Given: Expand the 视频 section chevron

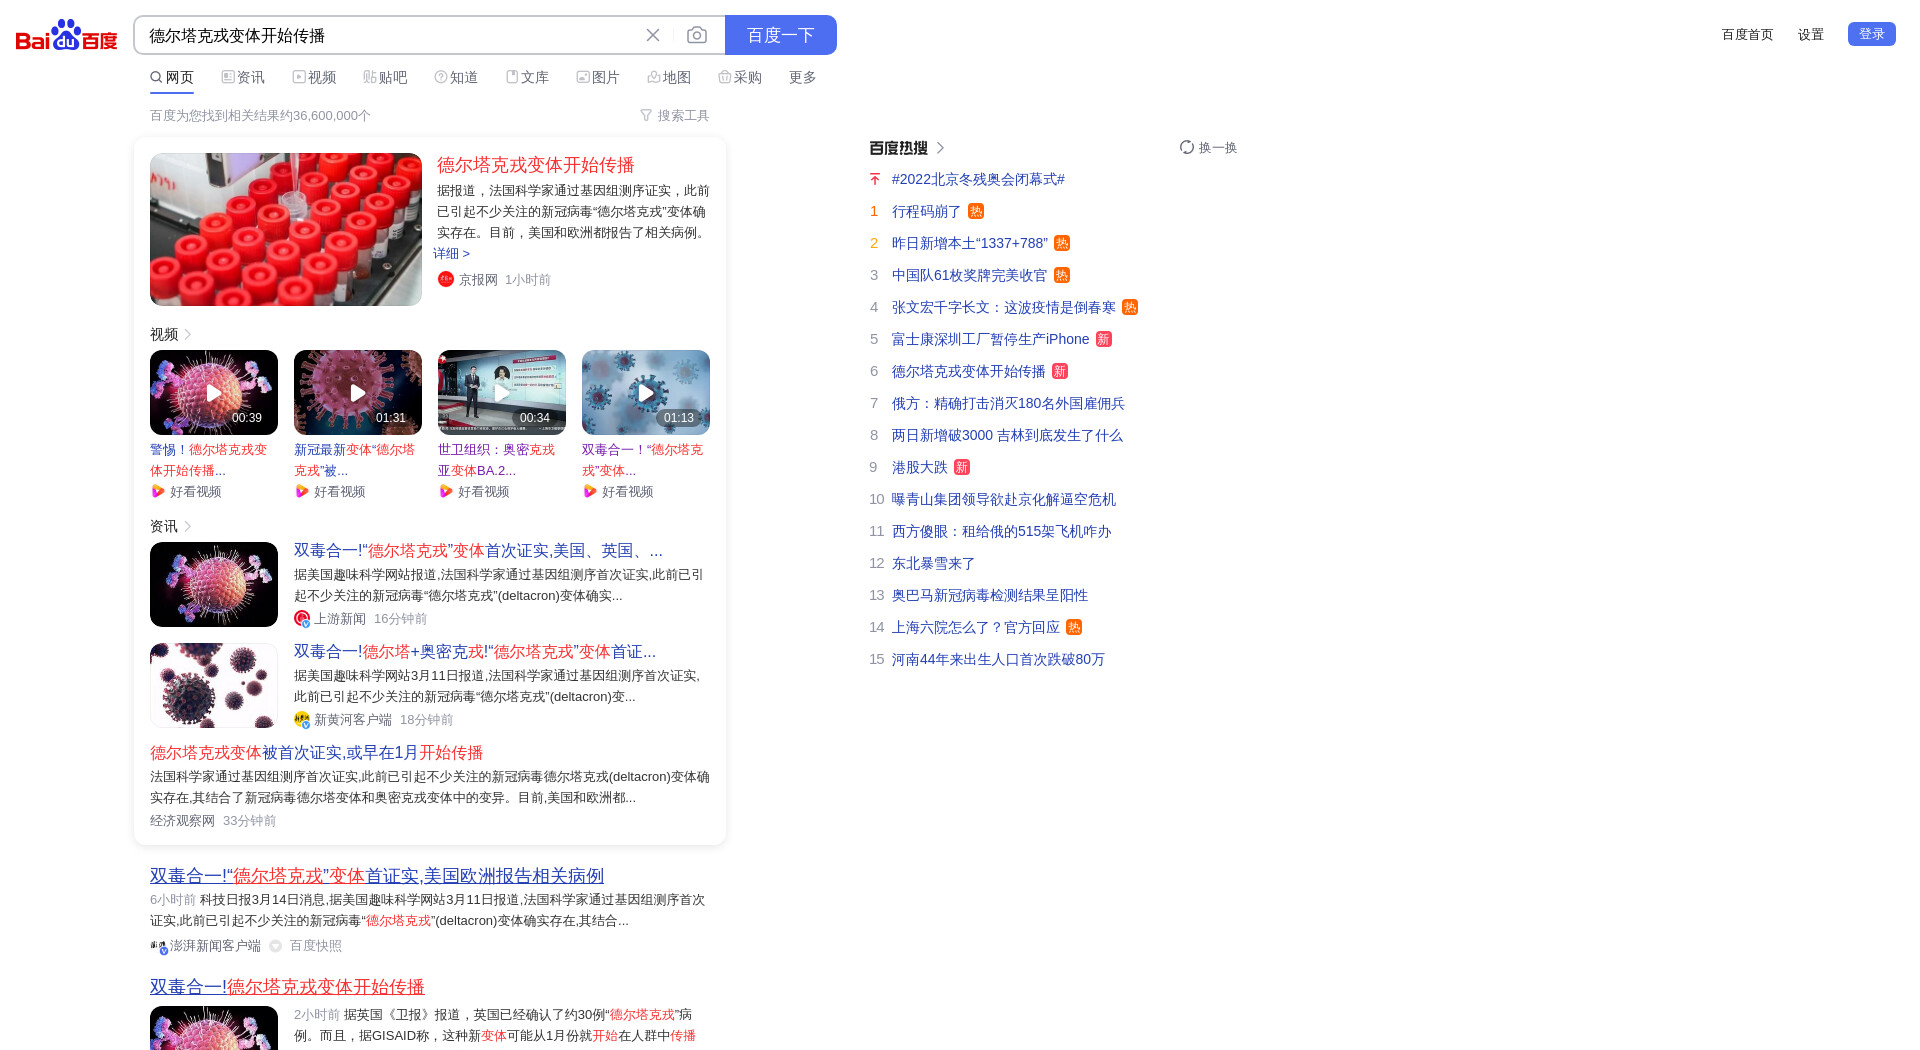Looking at the screenshot, I should [x=188, y=334].
